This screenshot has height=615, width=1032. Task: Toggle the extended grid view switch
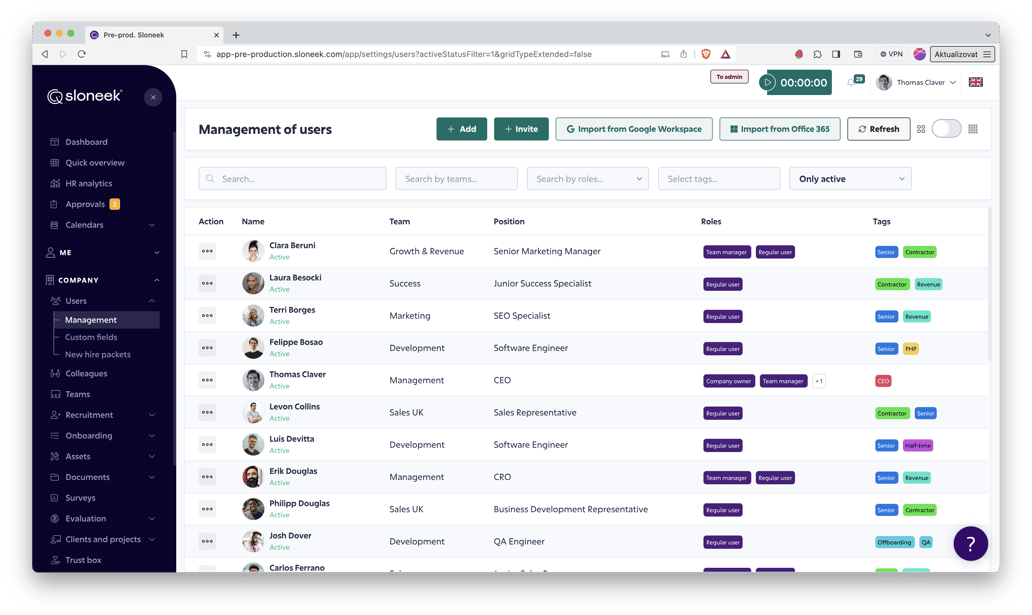point(946,129)
